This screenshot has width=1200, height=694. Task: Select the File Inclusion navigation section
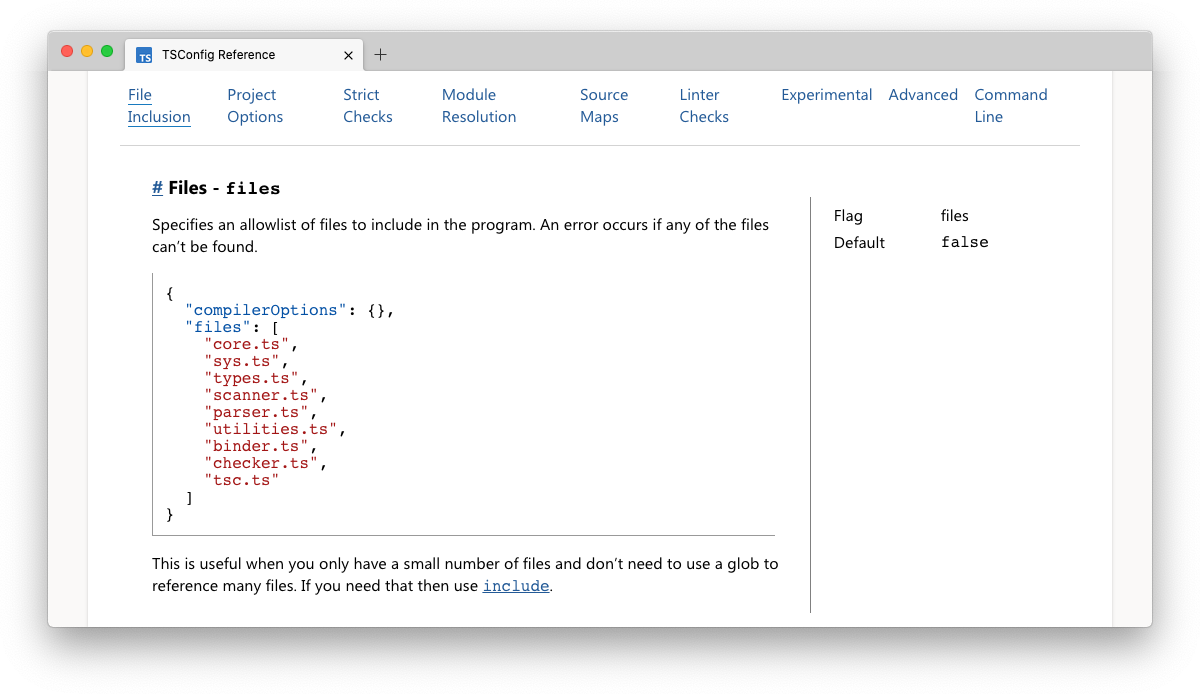[x=159, y=105]
